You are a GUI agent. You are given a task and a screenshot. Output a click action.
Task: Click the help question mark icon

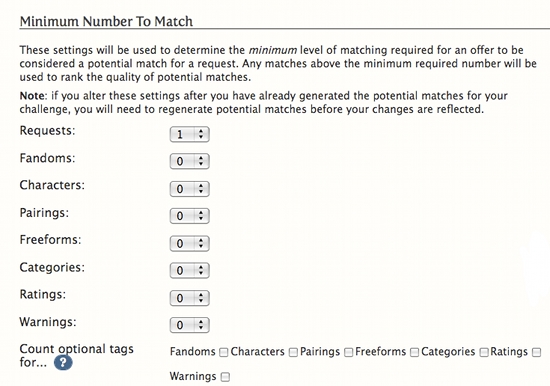tap(63, 362)
